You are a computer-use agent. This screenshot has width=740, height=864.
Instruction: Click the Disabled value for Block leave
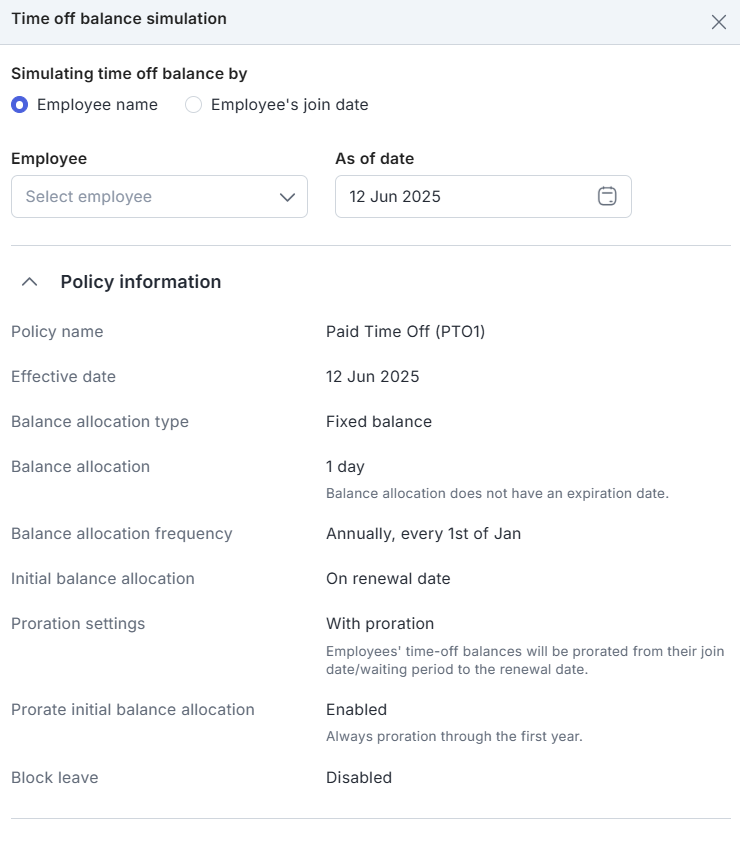pyautogui.click(x=359, y=778)
